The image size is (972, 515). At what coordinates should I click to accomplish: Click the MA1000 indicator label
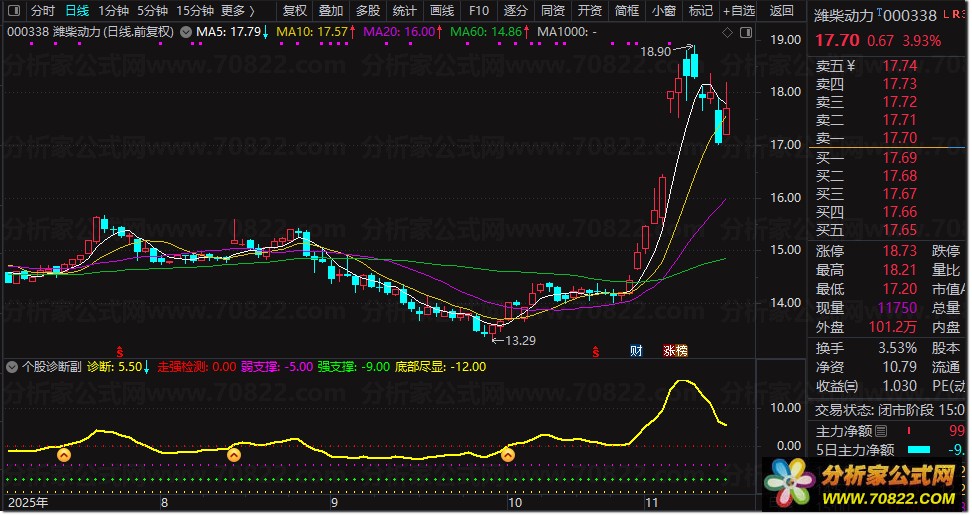(567, 32)
